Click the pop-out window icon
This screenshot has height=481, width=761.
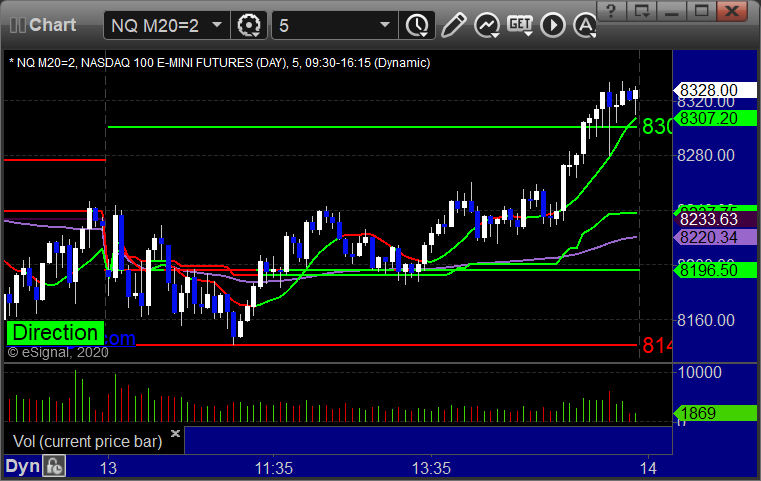coord(641,11)
